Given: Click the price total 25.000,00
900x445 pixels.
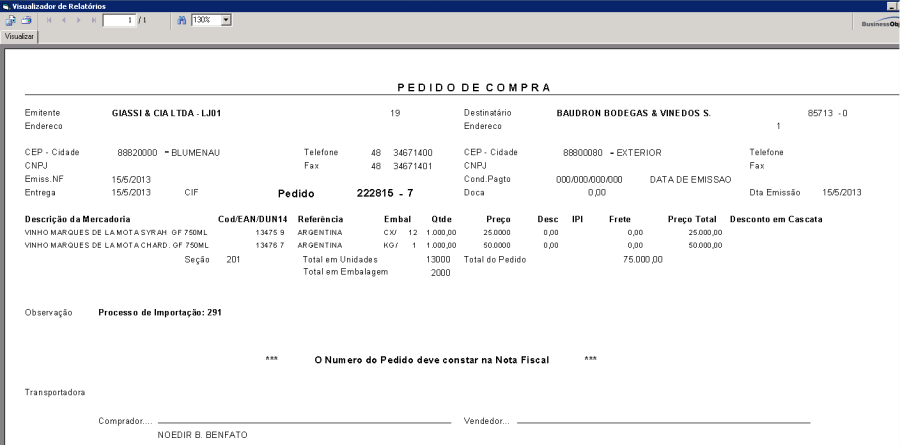Looking at the screenshot, I should pos(705,233).
